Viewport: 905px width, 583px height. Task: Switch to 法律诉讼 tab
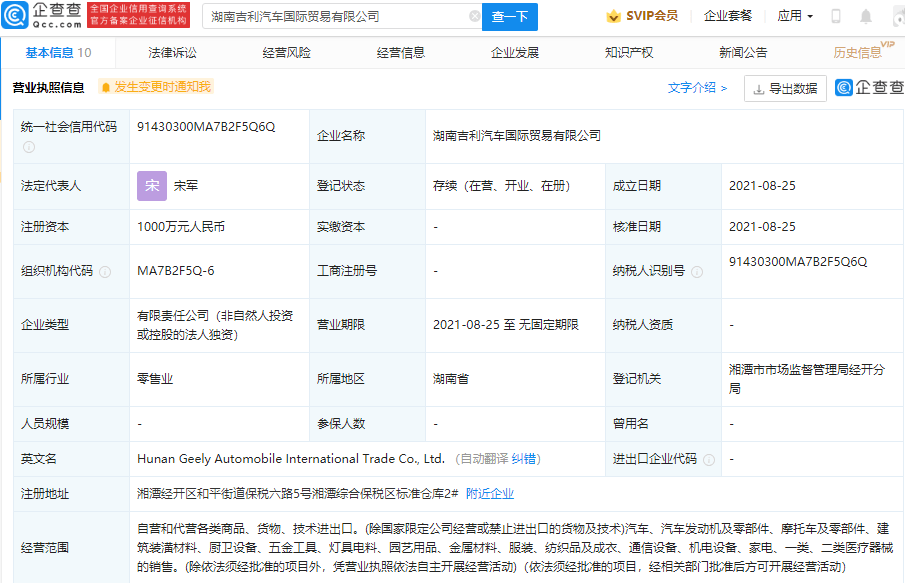click(172, 53)
